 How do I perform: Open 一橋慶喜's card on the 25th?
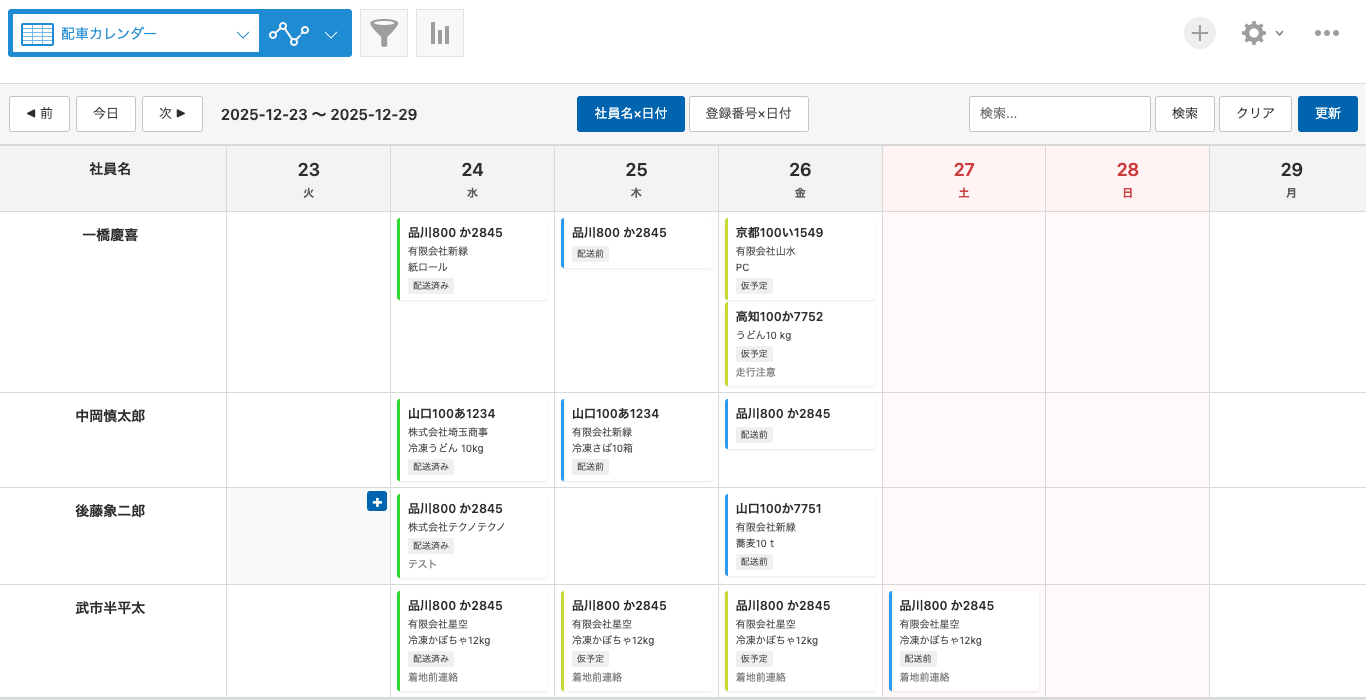point(637,243)
